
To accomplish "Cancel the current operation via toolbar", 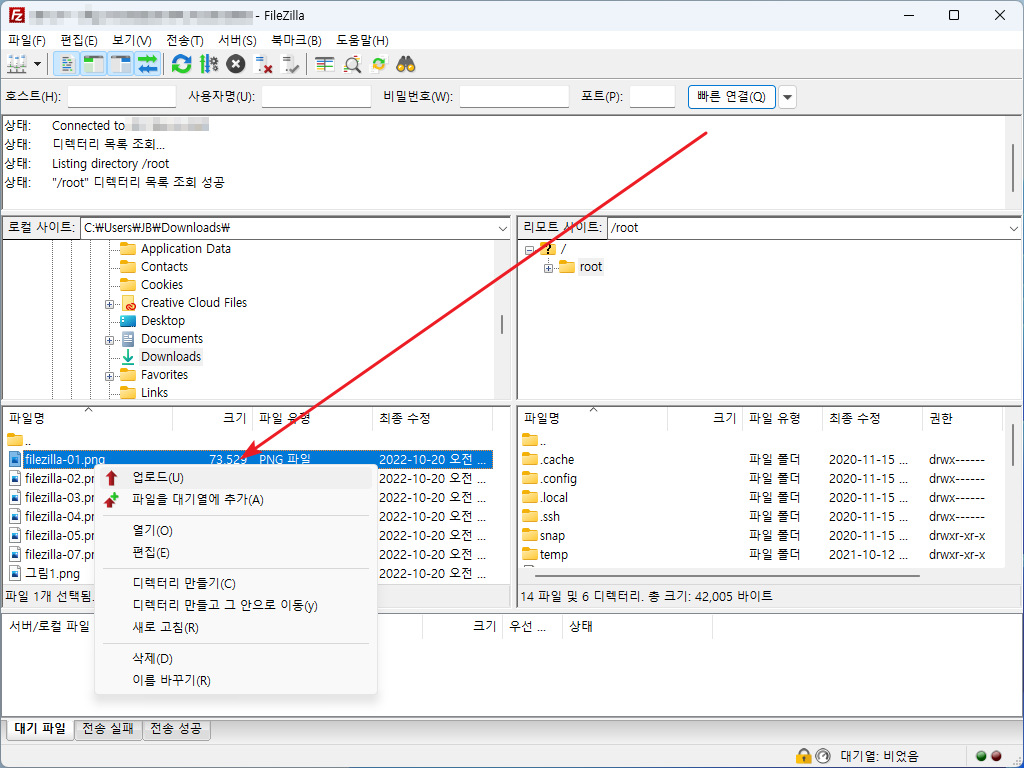I will tap(236, 64).
